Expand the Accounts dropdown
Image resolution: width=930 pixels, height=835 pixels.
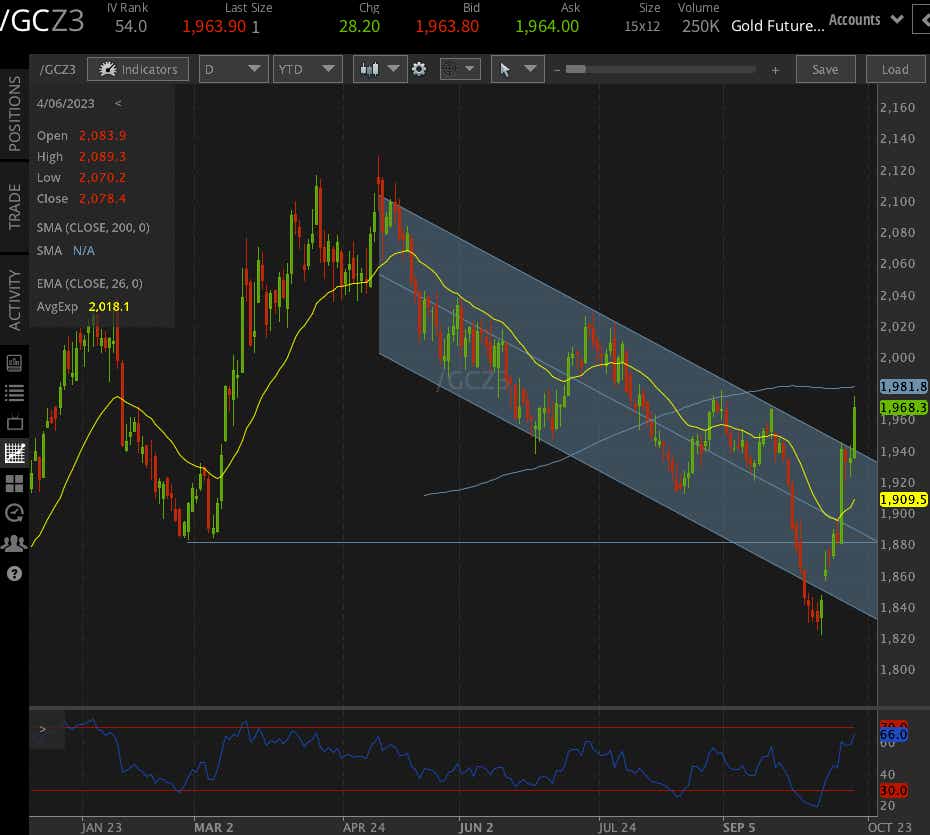pyautogui.click(x=865, y=20)
